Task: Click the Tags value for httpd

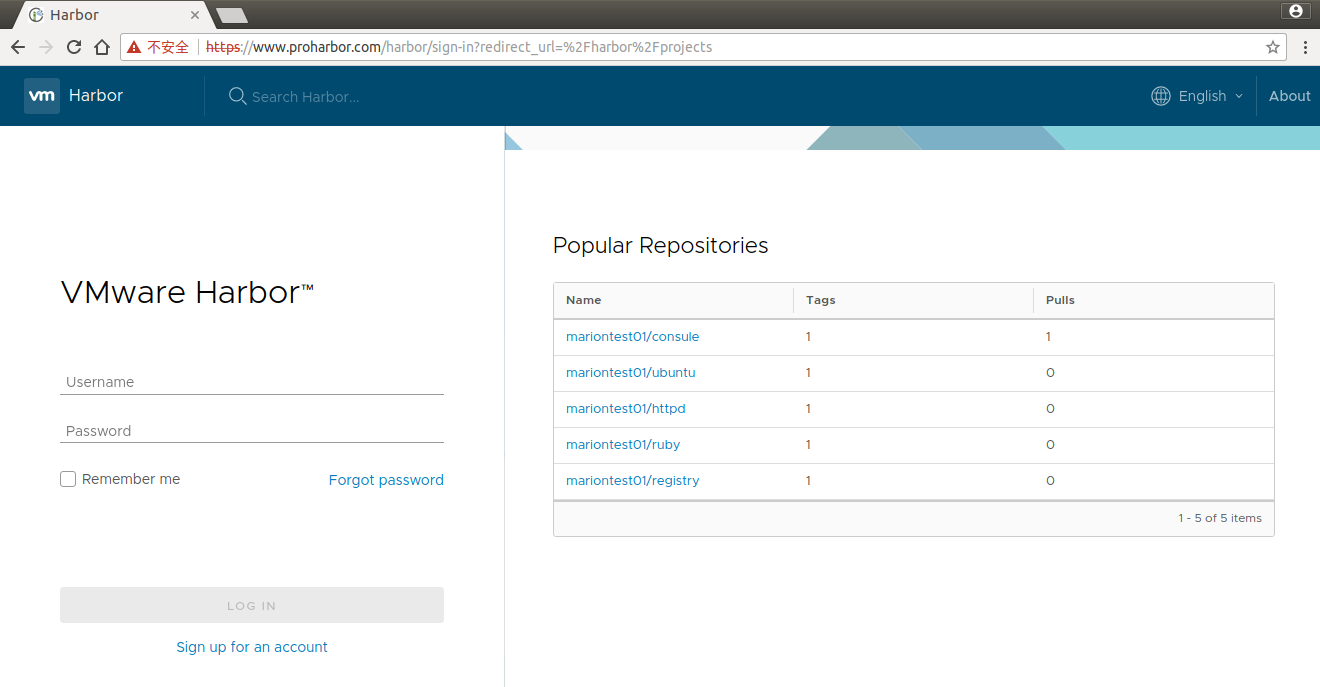Action: pyautogui.click(x=808, y=409)
